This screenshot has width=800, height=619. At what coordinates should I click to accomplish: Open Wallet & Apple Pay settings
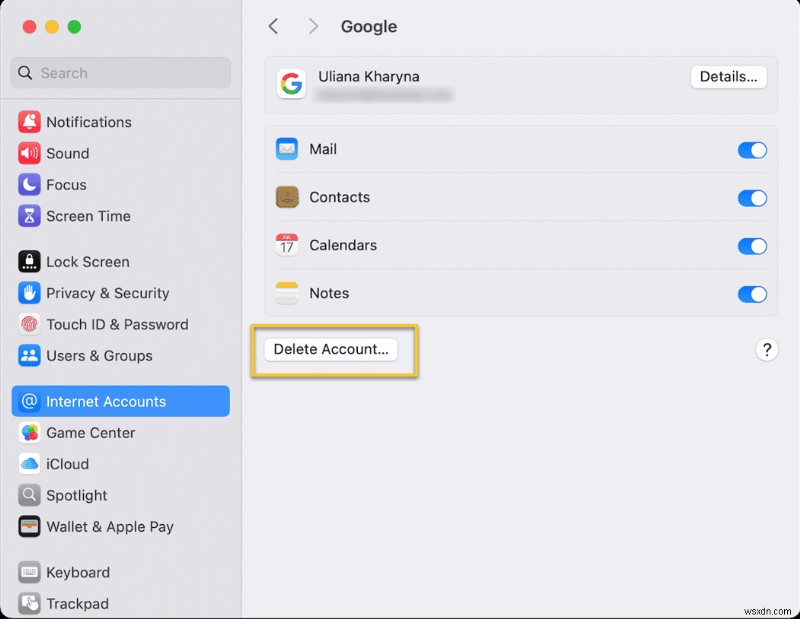[120, 527]
